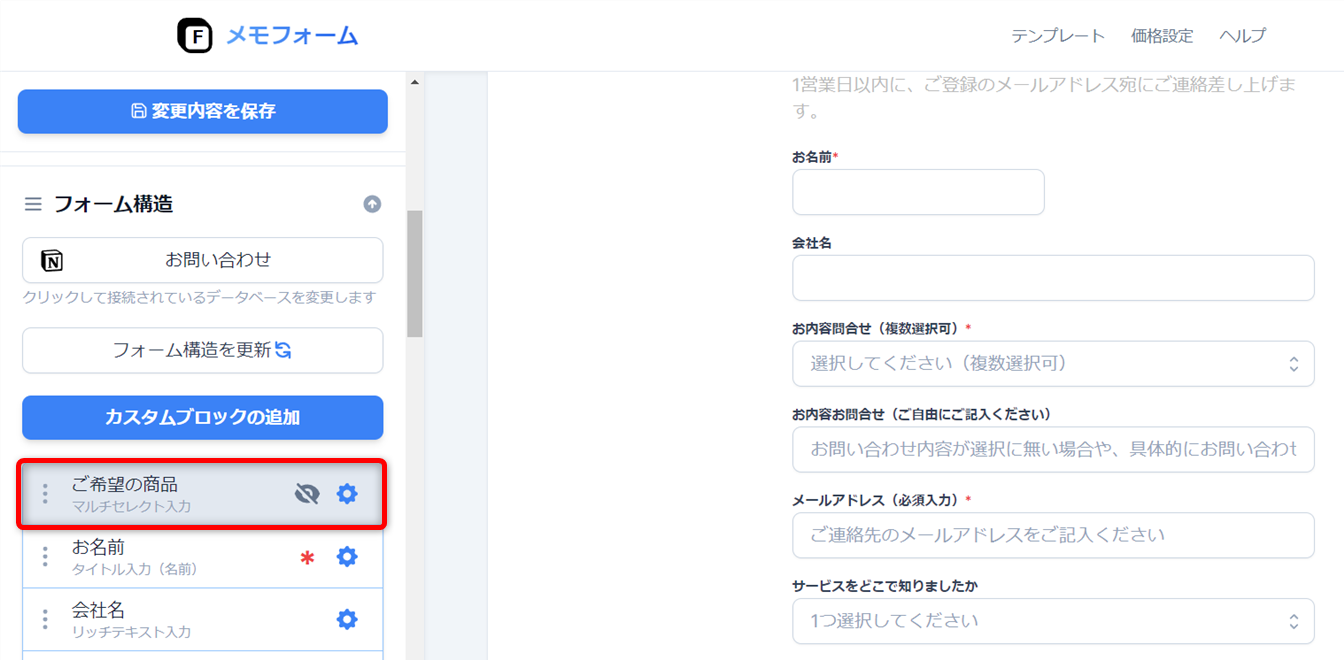The height and width of the screenshot is (660, 1344).
Task: Click the メモフォーム logo icon
Action: (x=195, y=36)
